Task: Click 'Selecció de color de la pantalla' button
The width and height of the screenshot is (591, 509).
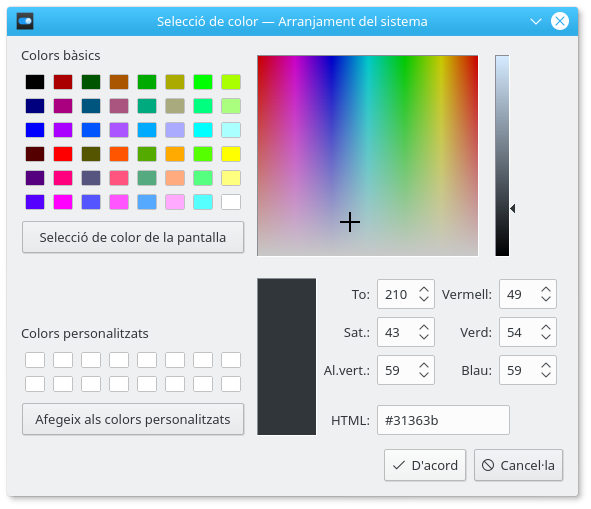Action: pyautogui.click(x=133, y=237)
